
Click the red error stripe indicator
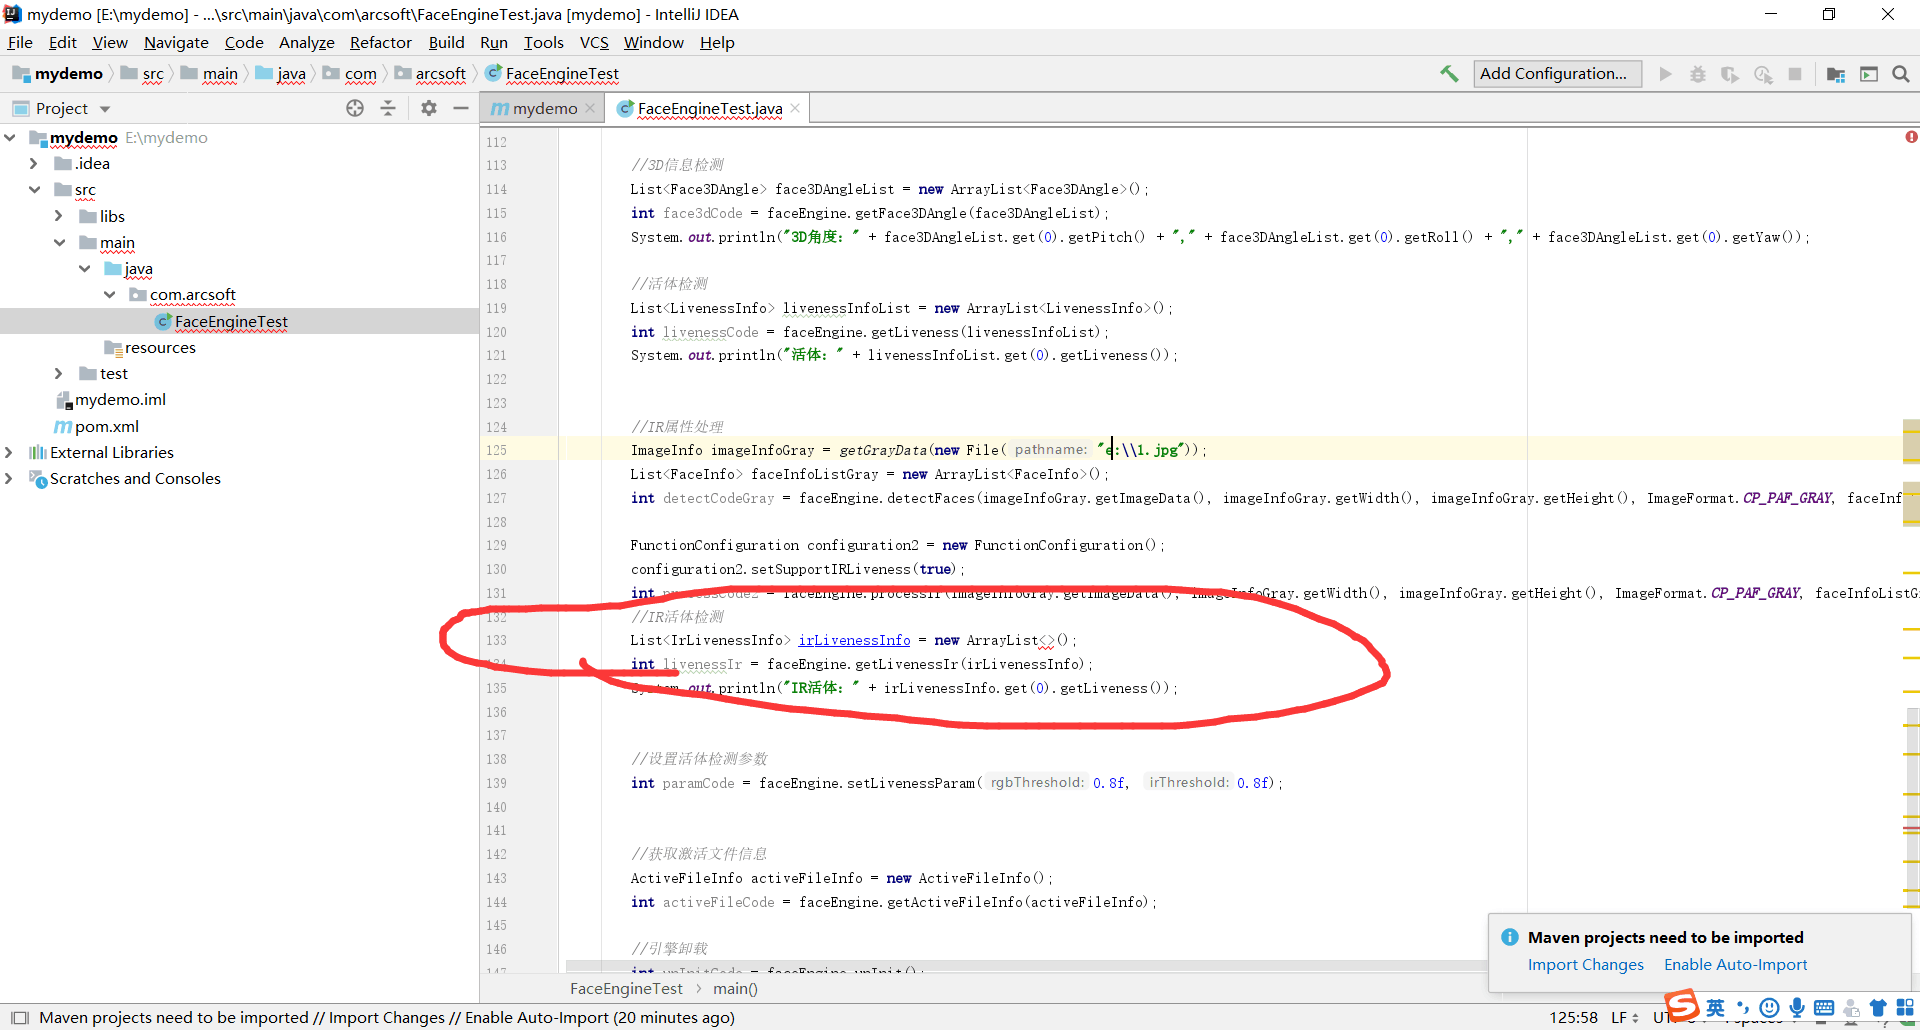pyautogui.click(x=1911, y=137)
